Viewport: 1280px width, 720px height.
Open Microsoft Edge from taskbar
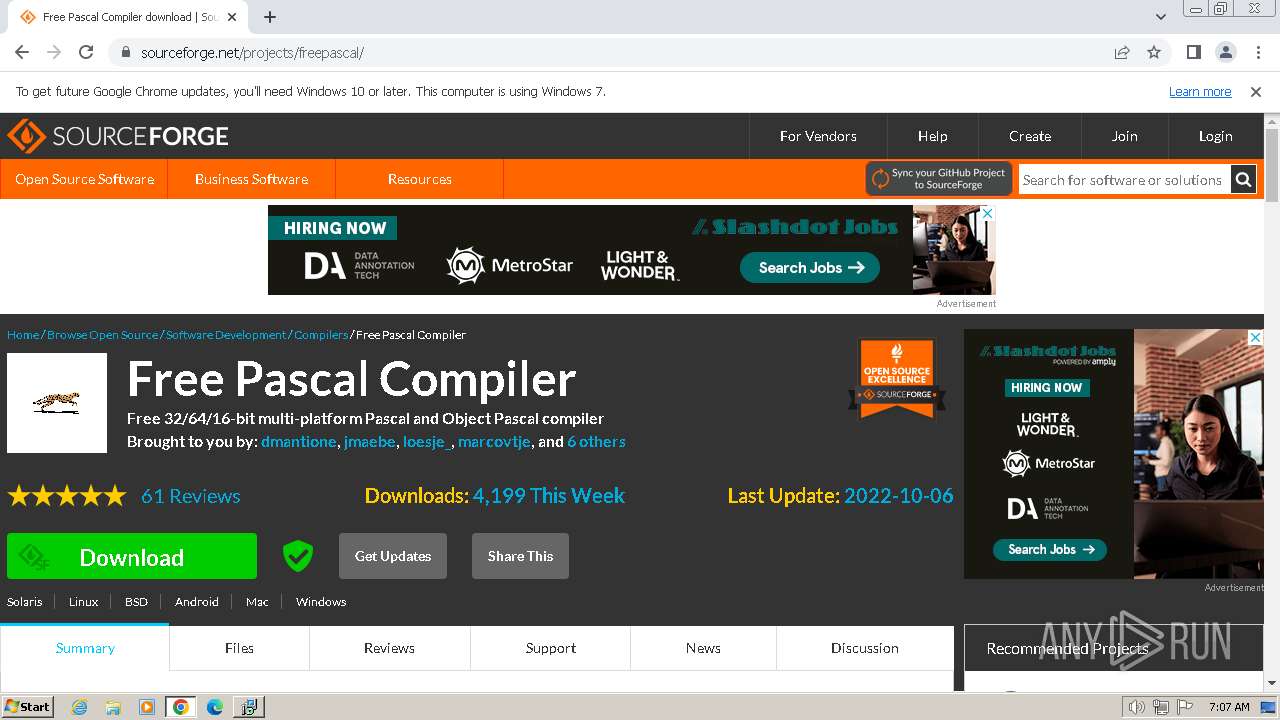point(214,707)
